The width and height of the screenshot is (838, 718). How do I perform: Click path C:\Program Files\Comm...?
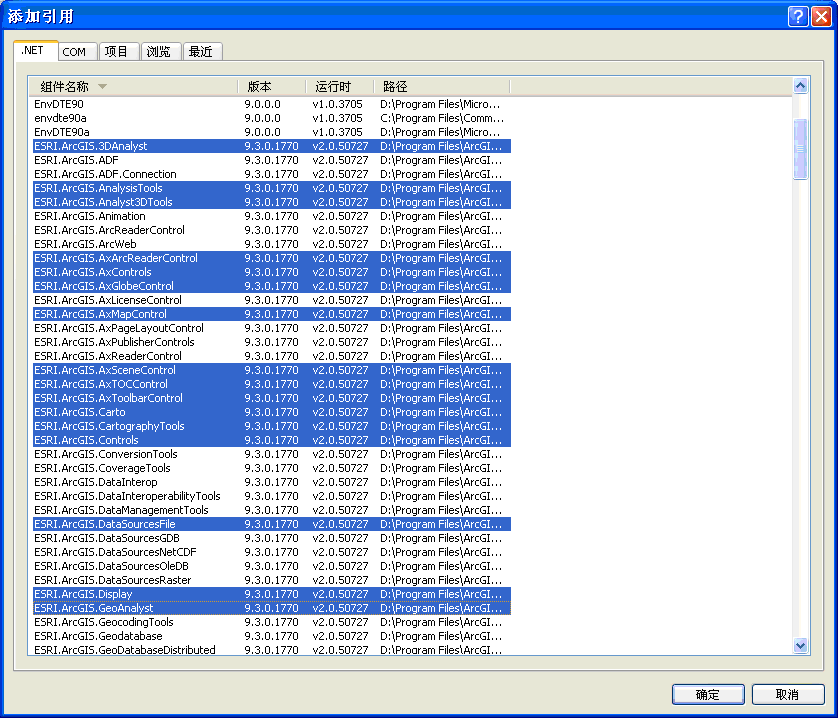[x=441, y=118]
